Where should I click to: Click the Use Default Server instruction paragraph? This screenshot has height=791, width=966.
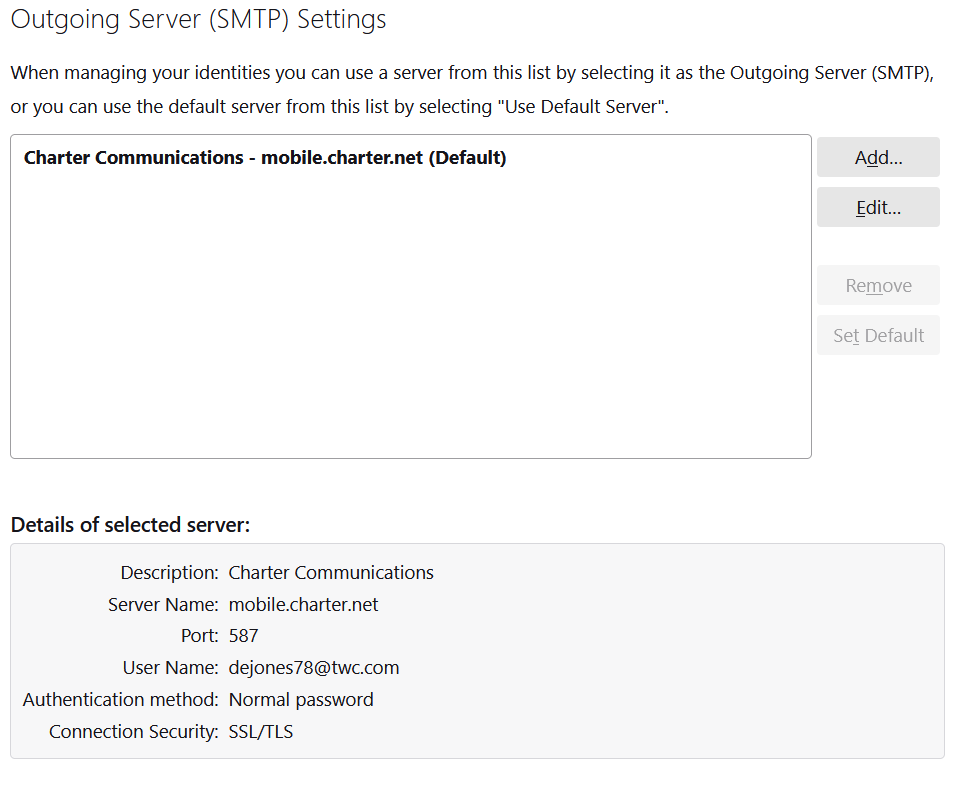click(x=473, y=90)
